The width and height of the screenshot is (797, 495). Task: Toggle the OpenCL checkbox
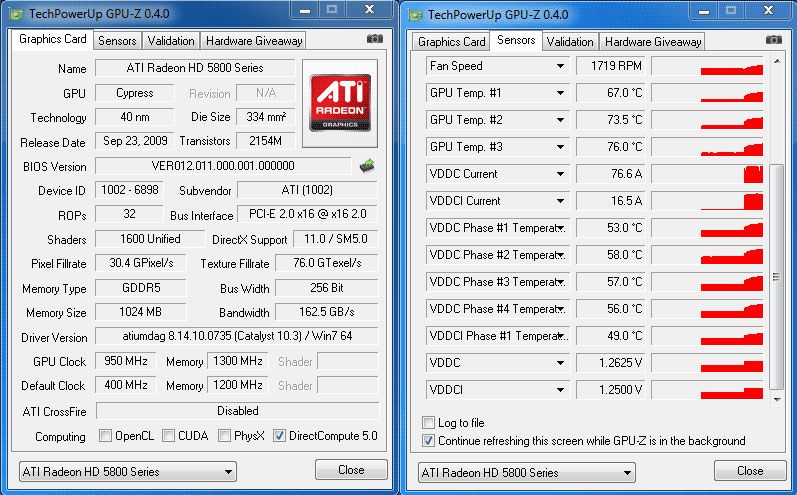pyautogui.click(x=106, y=436)
